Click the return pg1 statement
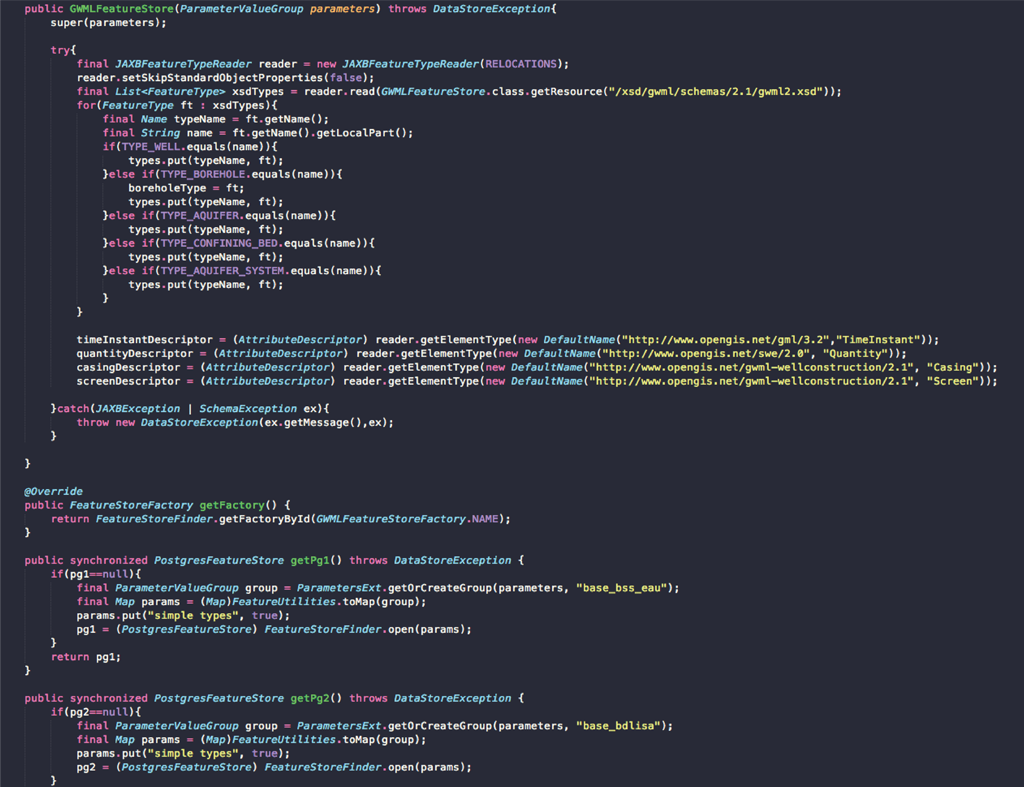This screenshot has height=787, width=1024. pos(85,657)
